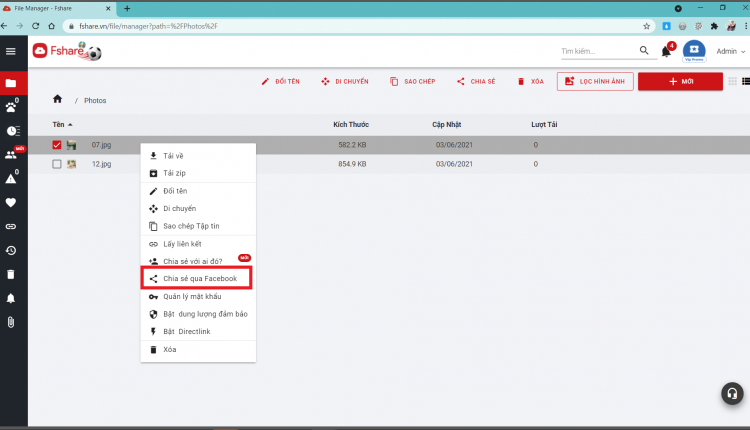Screen dimensions: 750x430
Task: Open favorites heart icon in sidebar
Action: 11,202
